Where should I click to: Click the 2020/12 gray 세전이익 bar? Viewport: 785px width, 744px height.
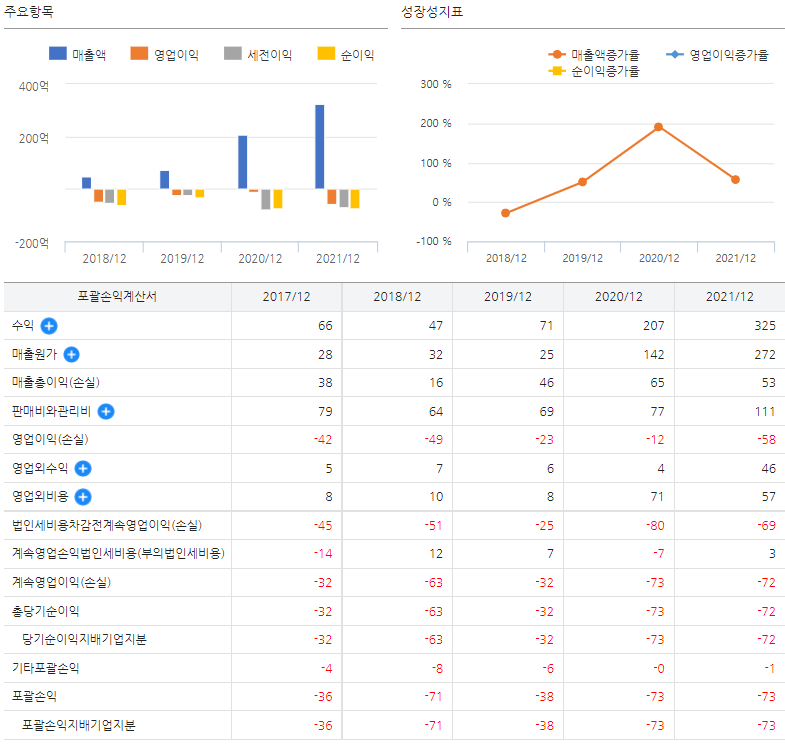[x=266, y=199]
